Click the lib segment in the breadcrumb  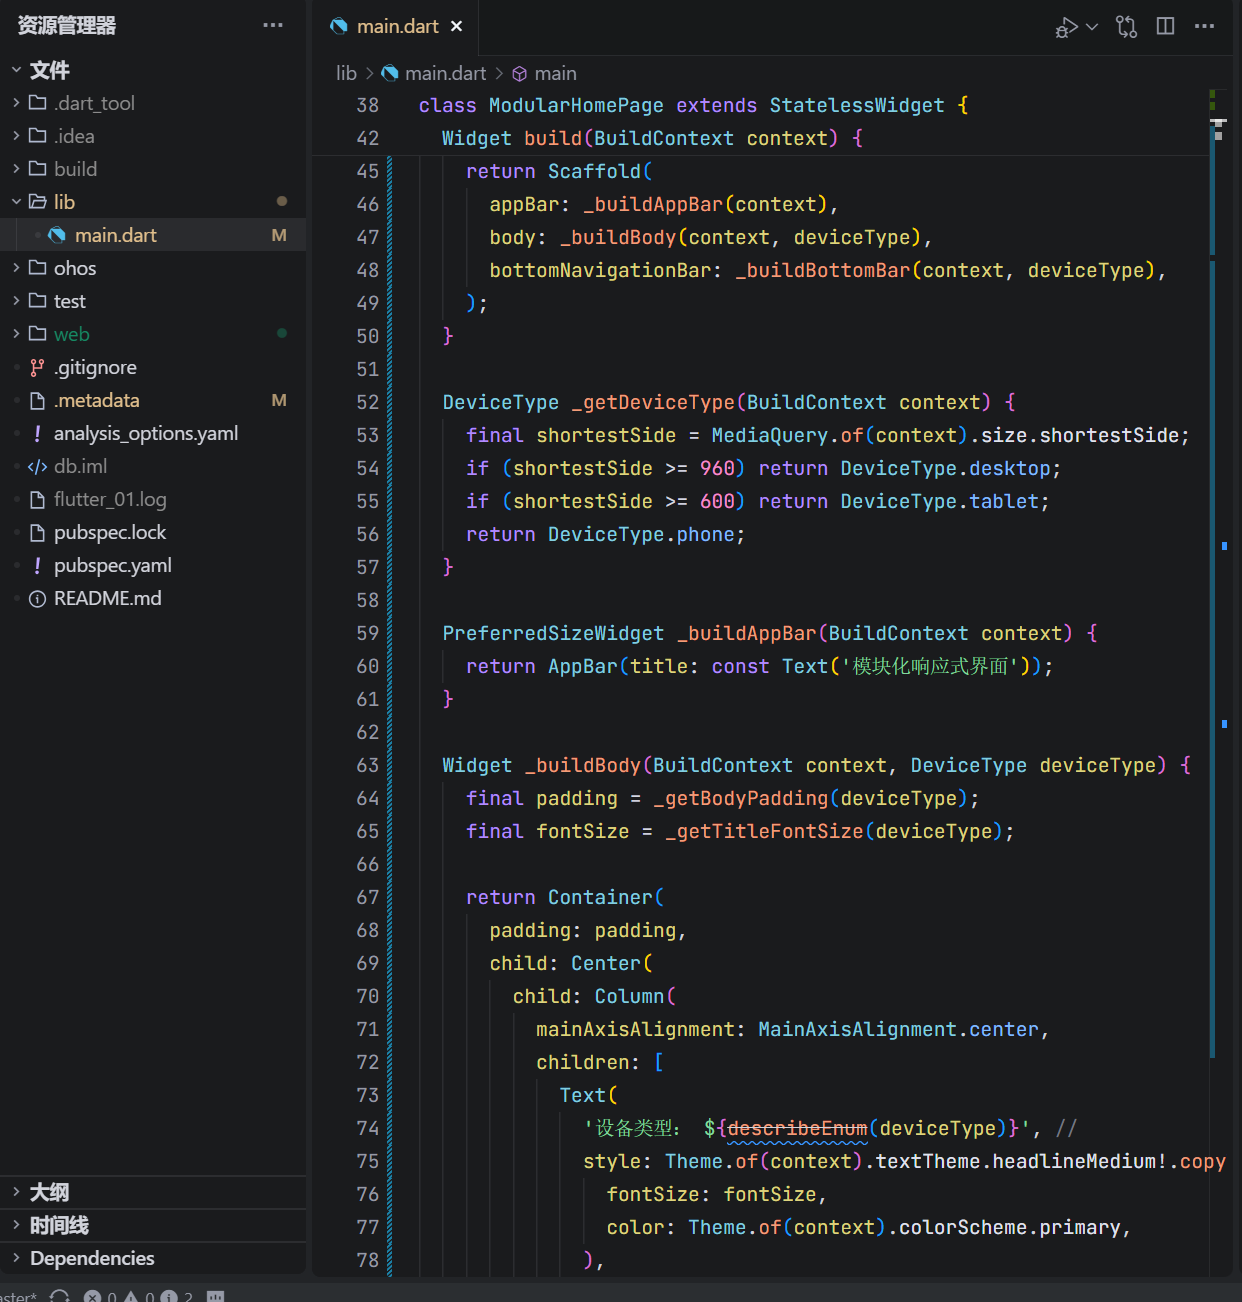(x=346, y=73)
